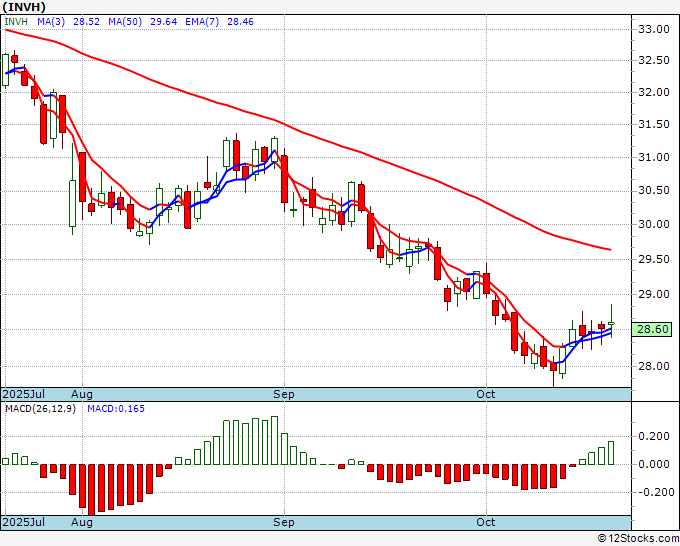680x546 pixels.
Task: Select the 28.00 price axis label
Action: point(654,366)
